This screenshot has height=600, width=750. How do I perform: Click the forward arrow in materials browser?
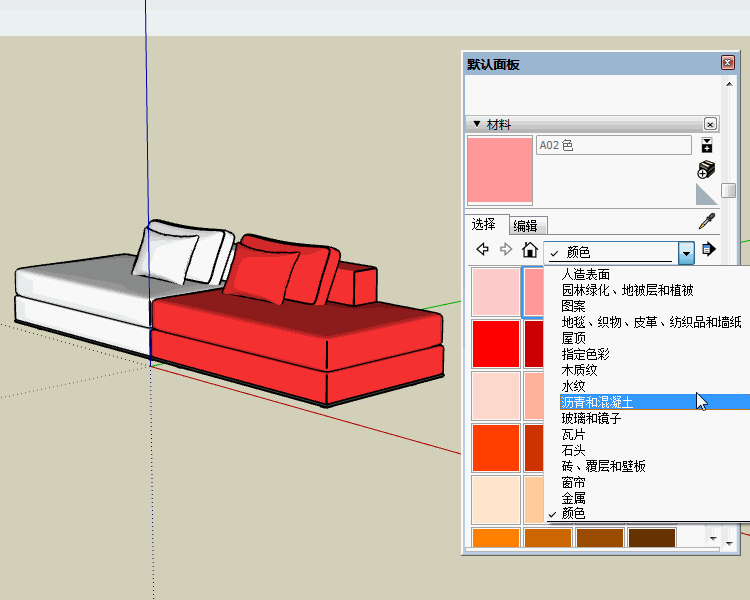tap(506, 250)
